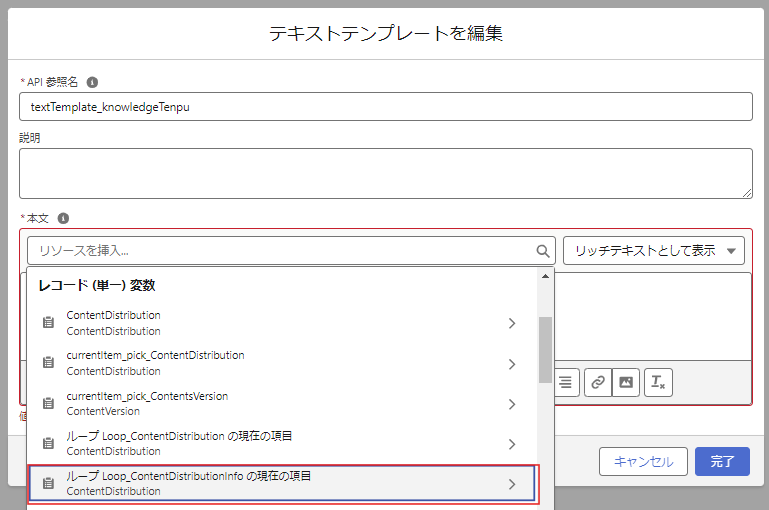Click record icon of Loop_ContentDistribution の現在の項目
The image size is (769, 510).
tap(48, 443)
